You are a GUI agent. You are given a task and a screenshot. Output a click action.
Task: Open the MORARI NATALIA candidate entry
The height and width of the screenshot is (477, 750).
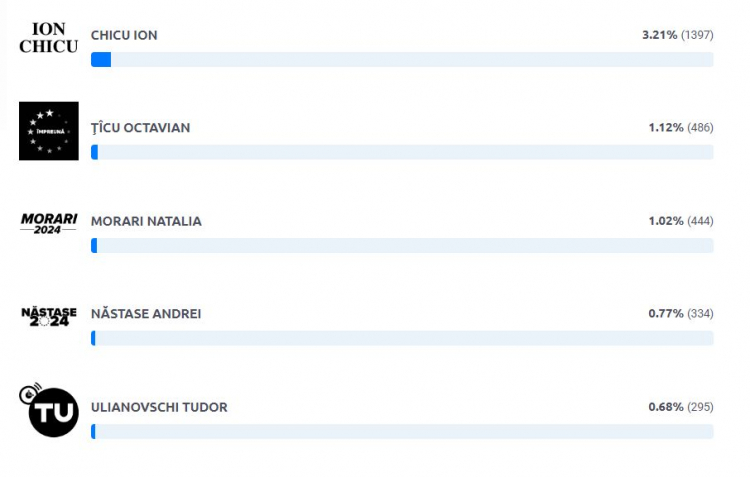tap(146, 221)
